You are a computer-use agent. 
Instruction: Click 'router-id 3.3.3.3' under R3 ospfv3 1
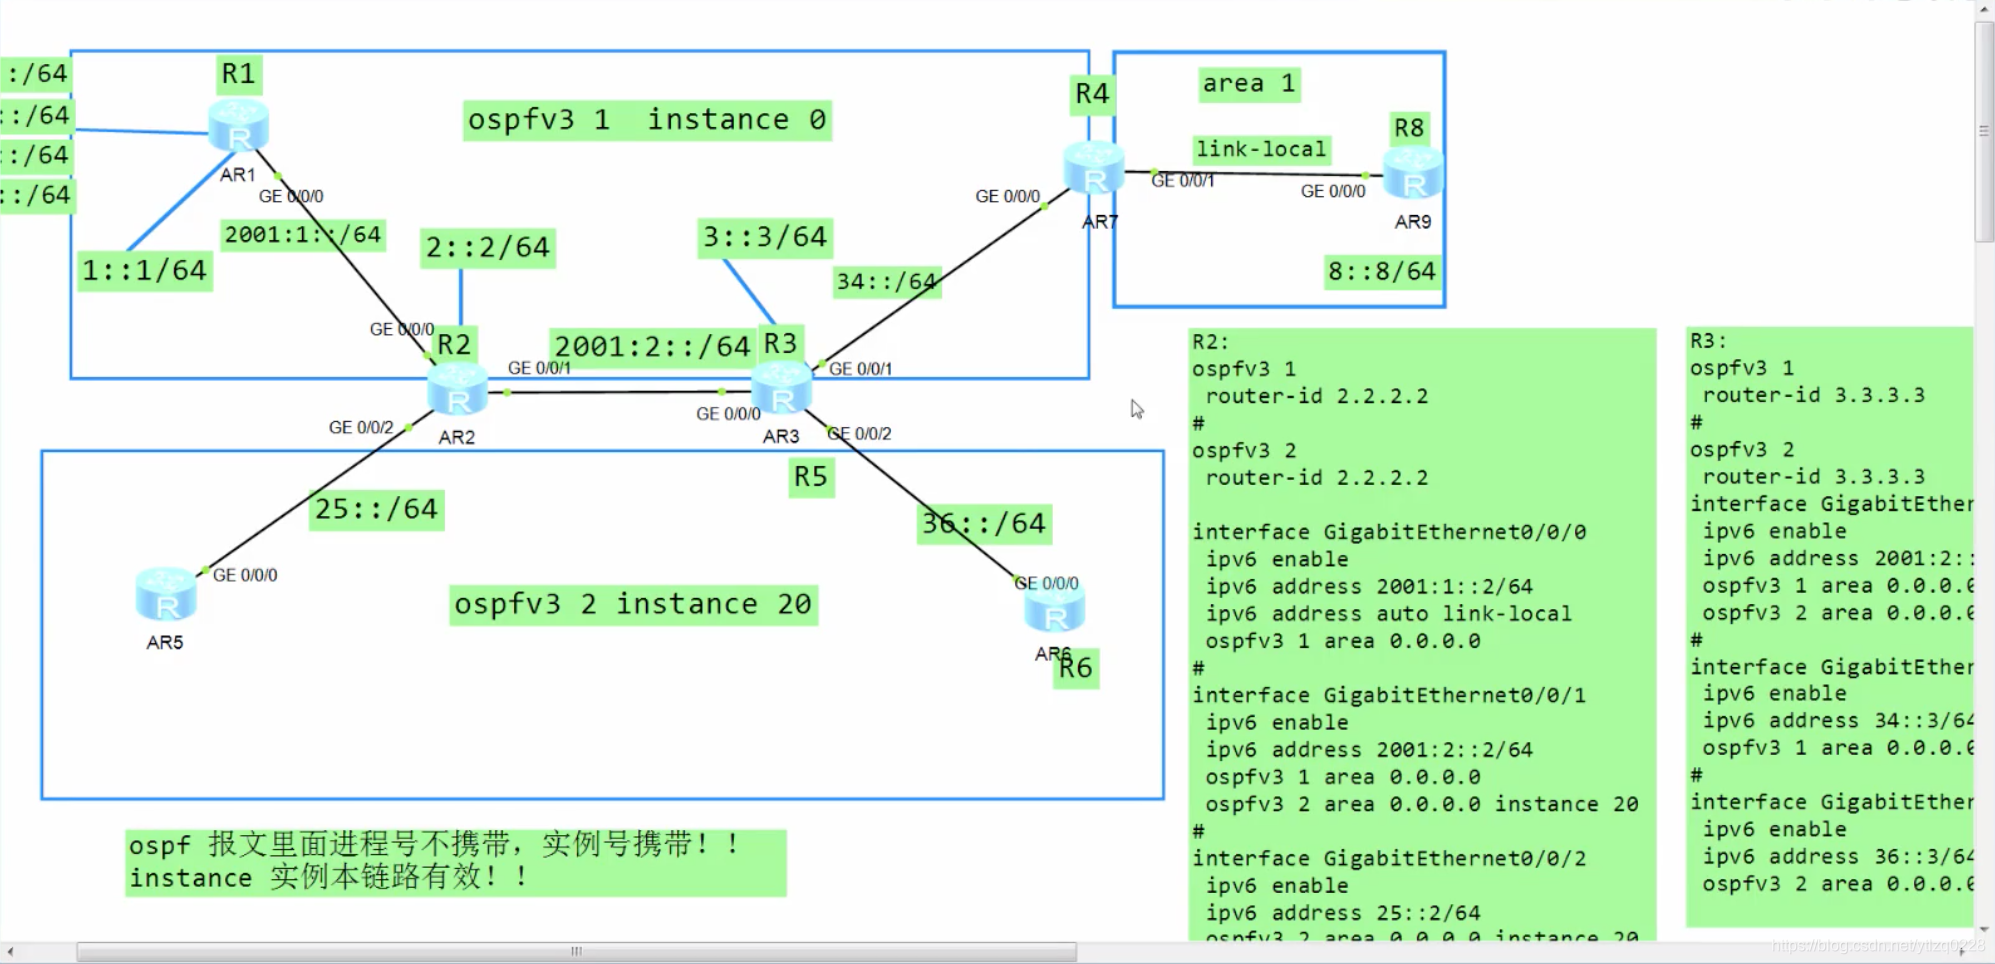(1814, 395)
